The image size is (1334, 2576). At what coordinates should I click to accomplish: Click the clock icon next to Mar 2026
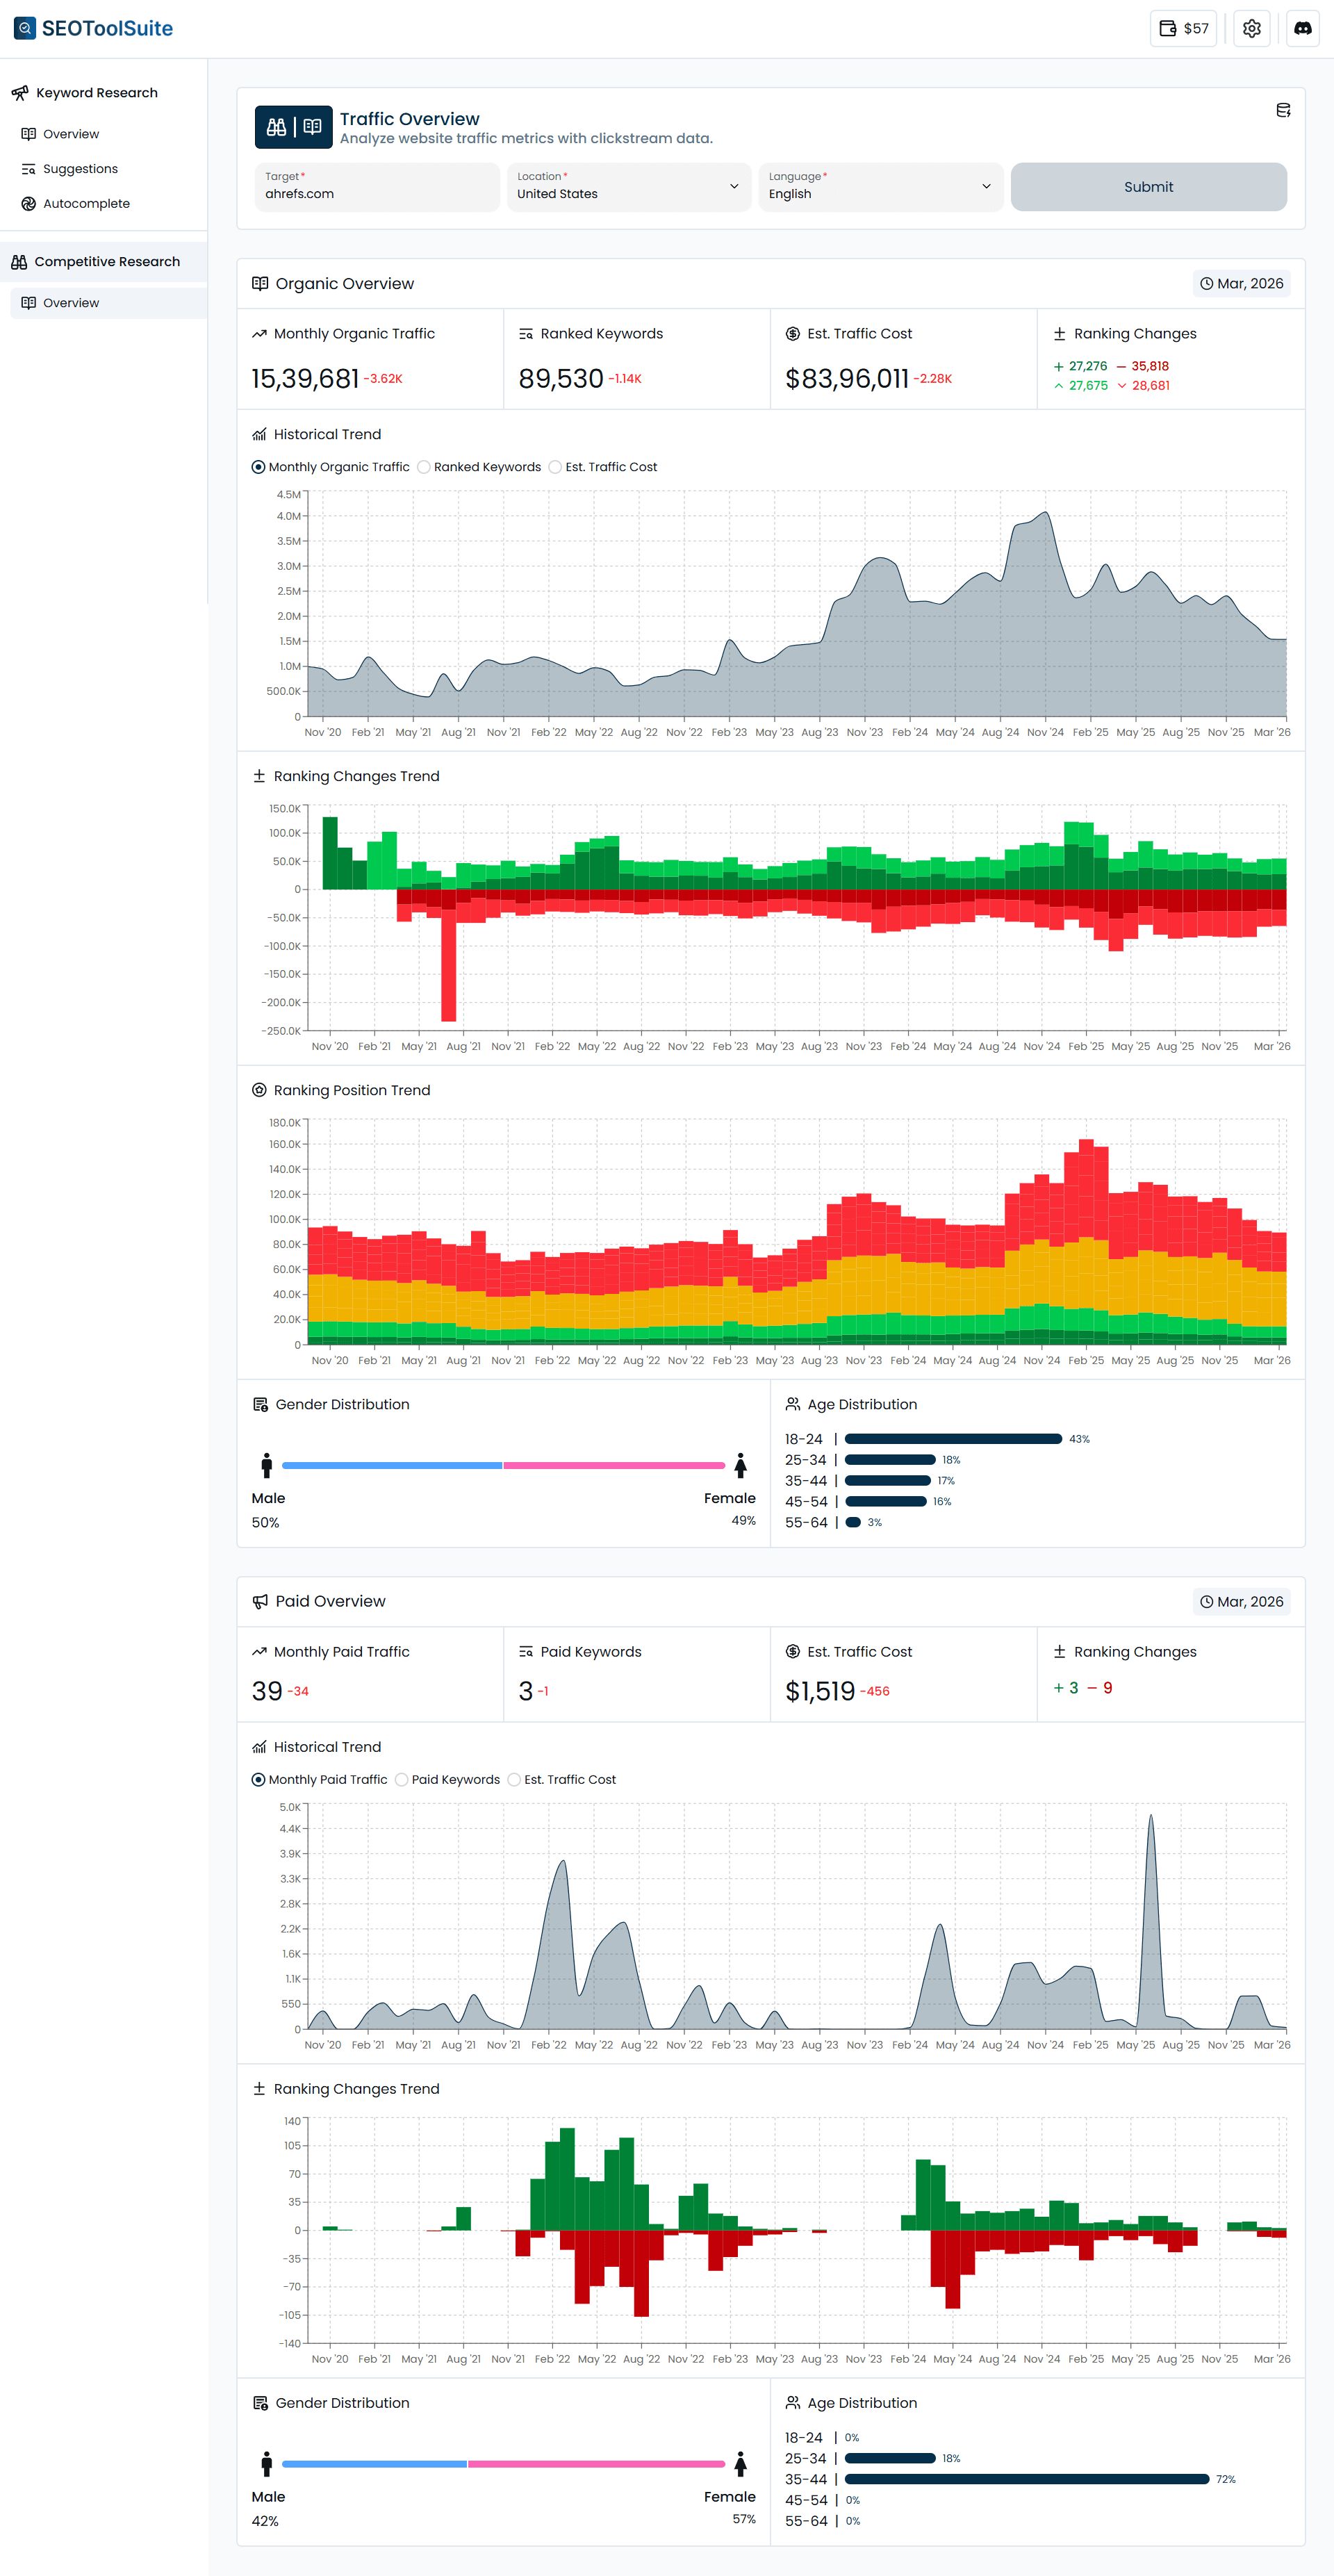tap(1206, 283)
